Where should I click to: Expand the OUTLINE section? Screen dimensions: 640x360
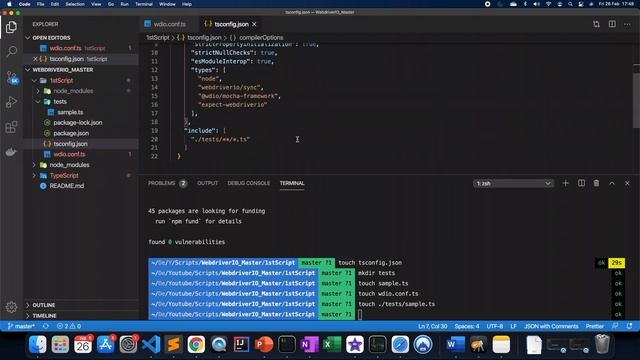43,305
